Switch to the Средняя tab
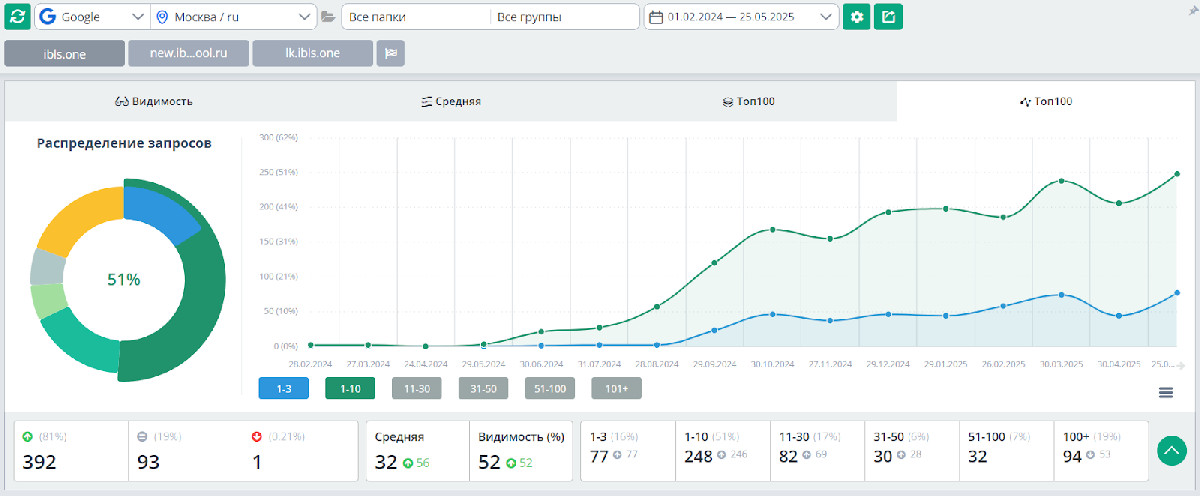 [451, 101]
